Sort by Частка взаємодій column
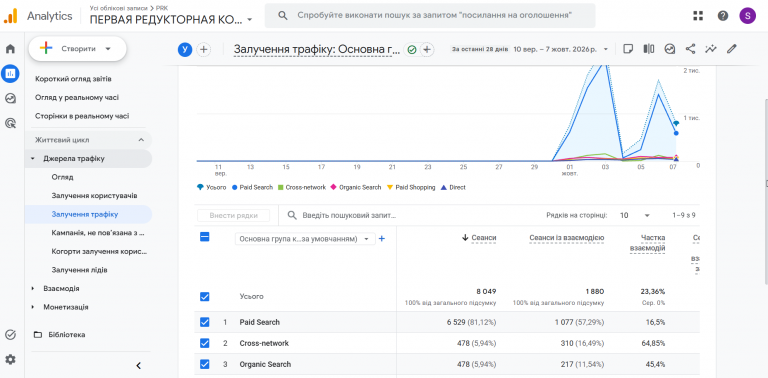768x378 pixels. [647, 243]
